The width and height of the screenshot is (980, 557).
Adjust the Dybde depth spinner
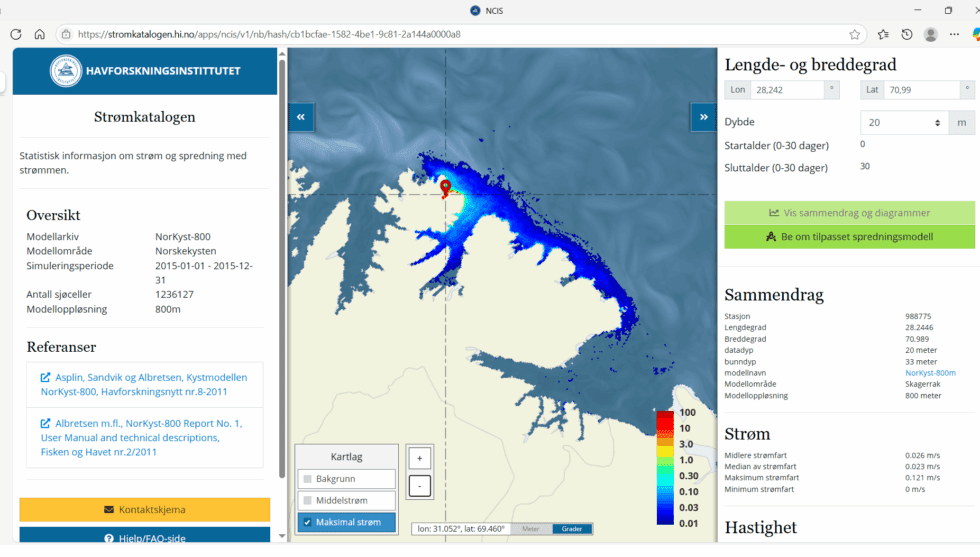(937, 122)
